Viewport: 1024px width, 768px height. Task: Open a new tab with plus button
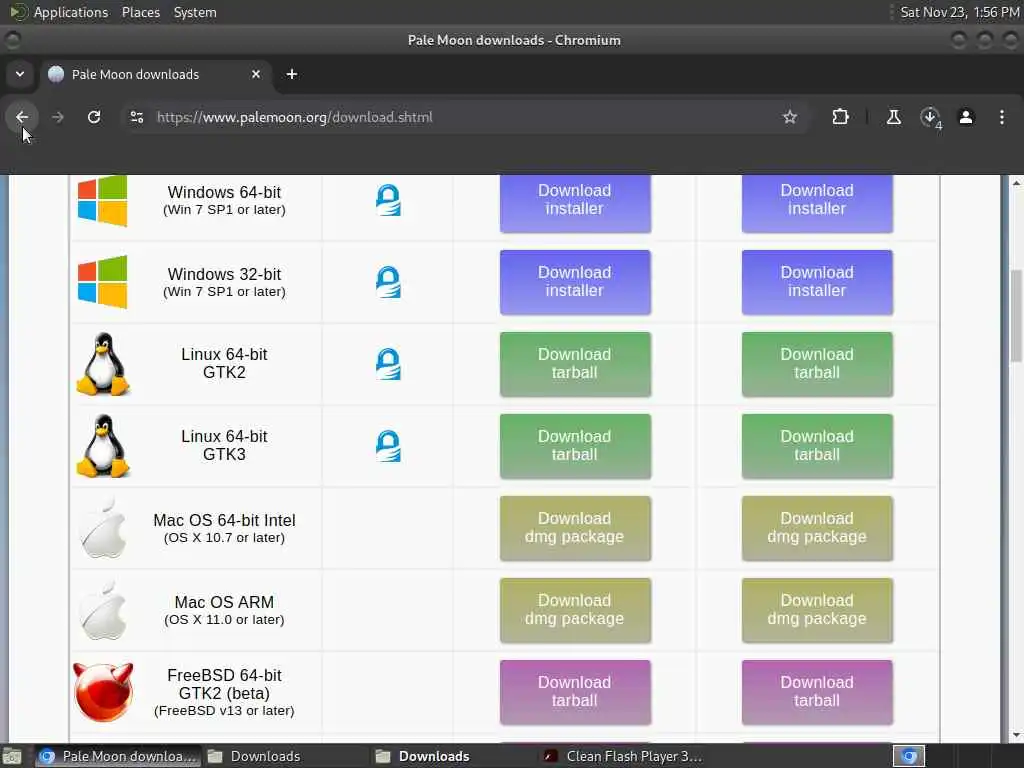pos(292,74)
